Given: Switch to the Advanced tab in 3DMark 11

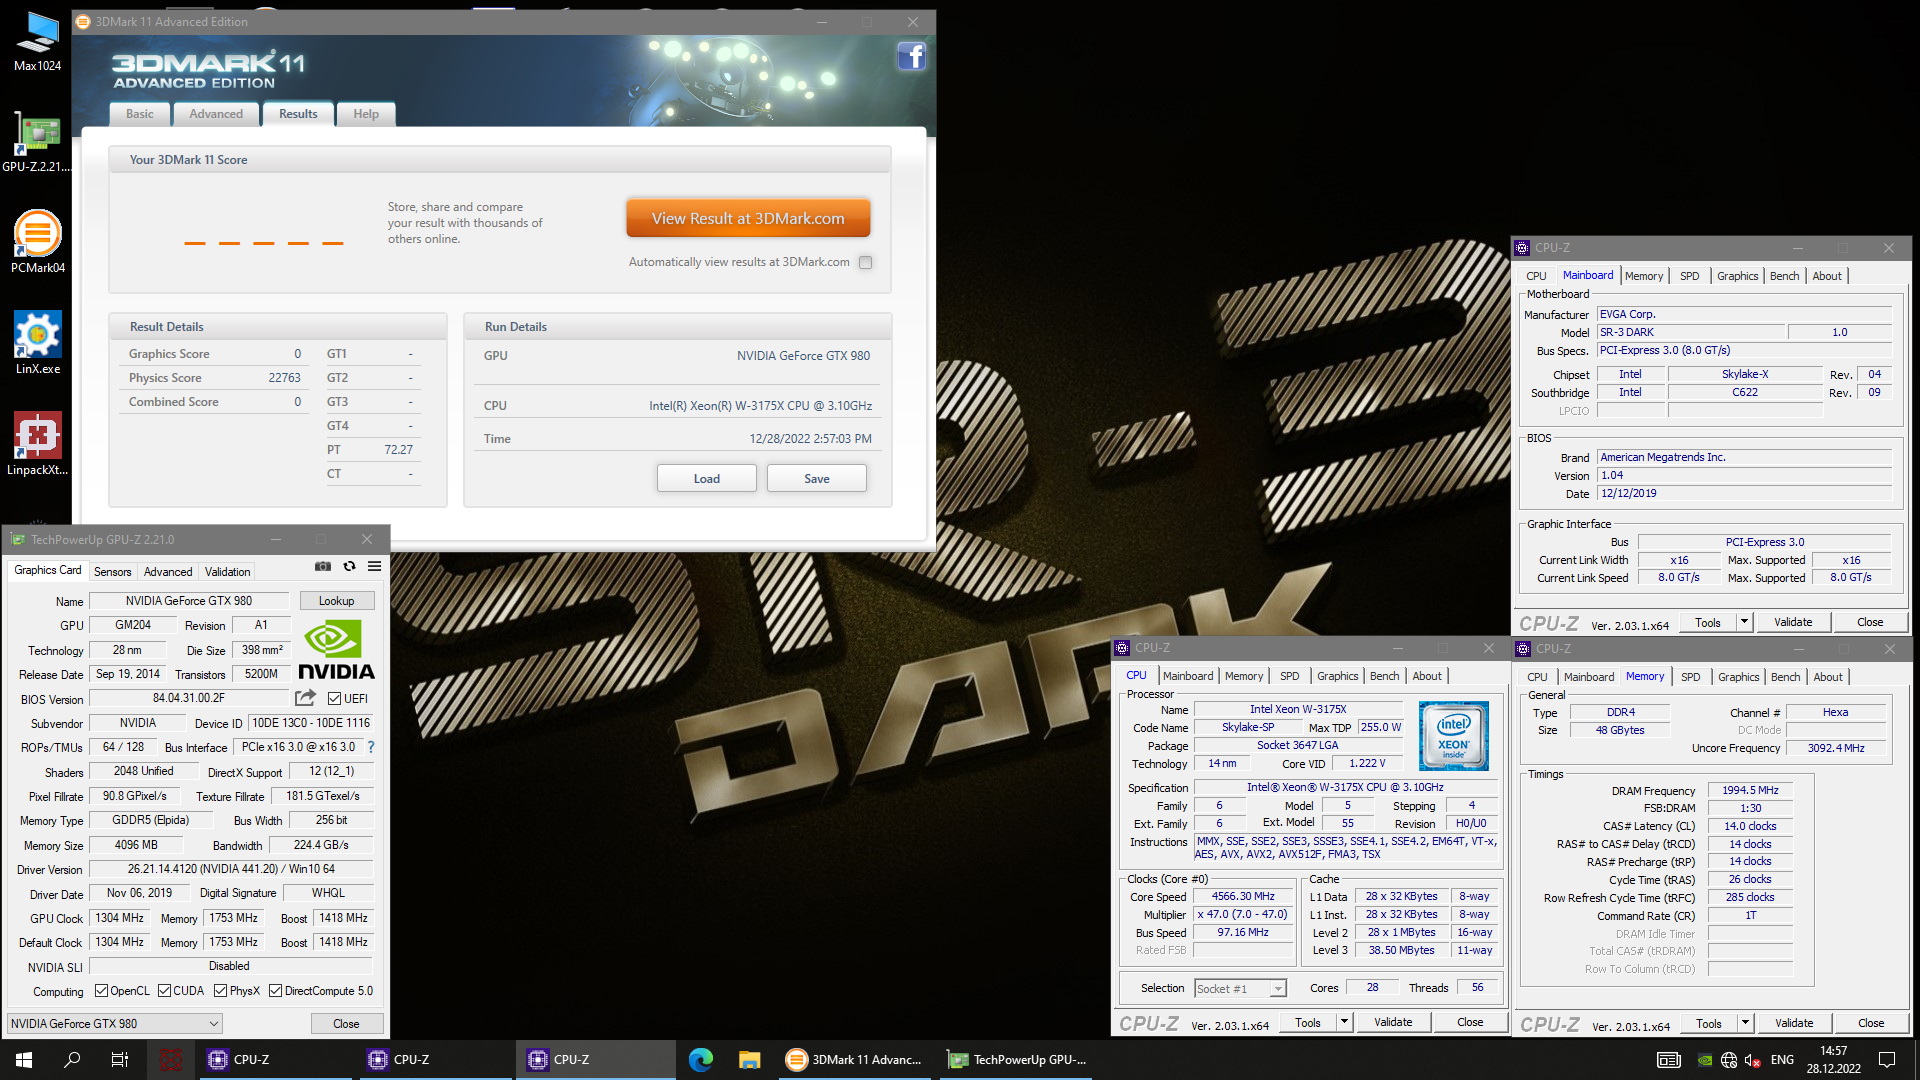Looking at the screenshot, I should [x=216, y=114].
